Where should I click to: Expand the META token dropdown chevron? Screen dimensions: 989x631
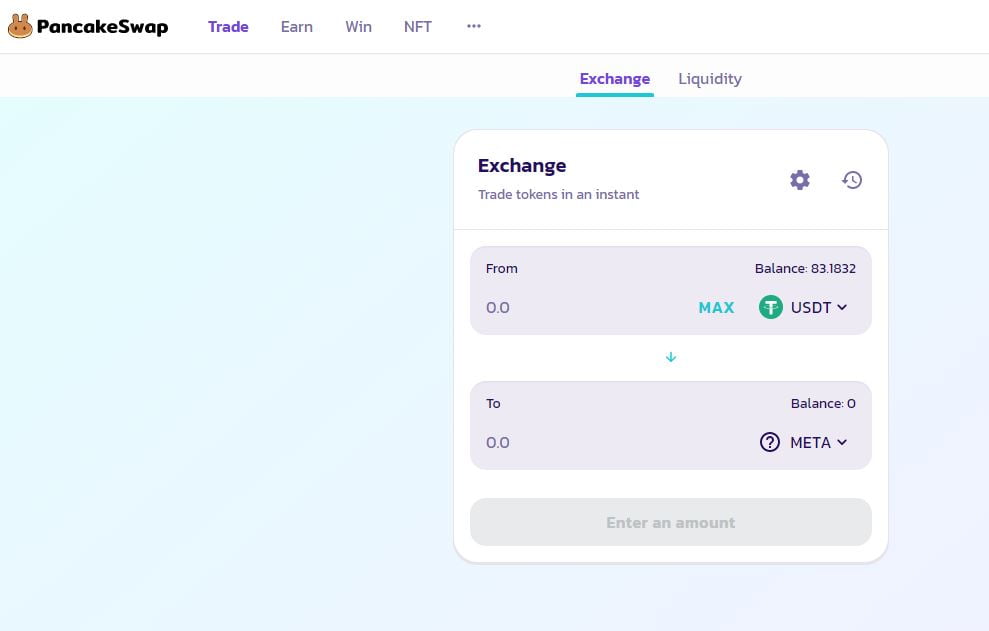[x=842, y=442]
